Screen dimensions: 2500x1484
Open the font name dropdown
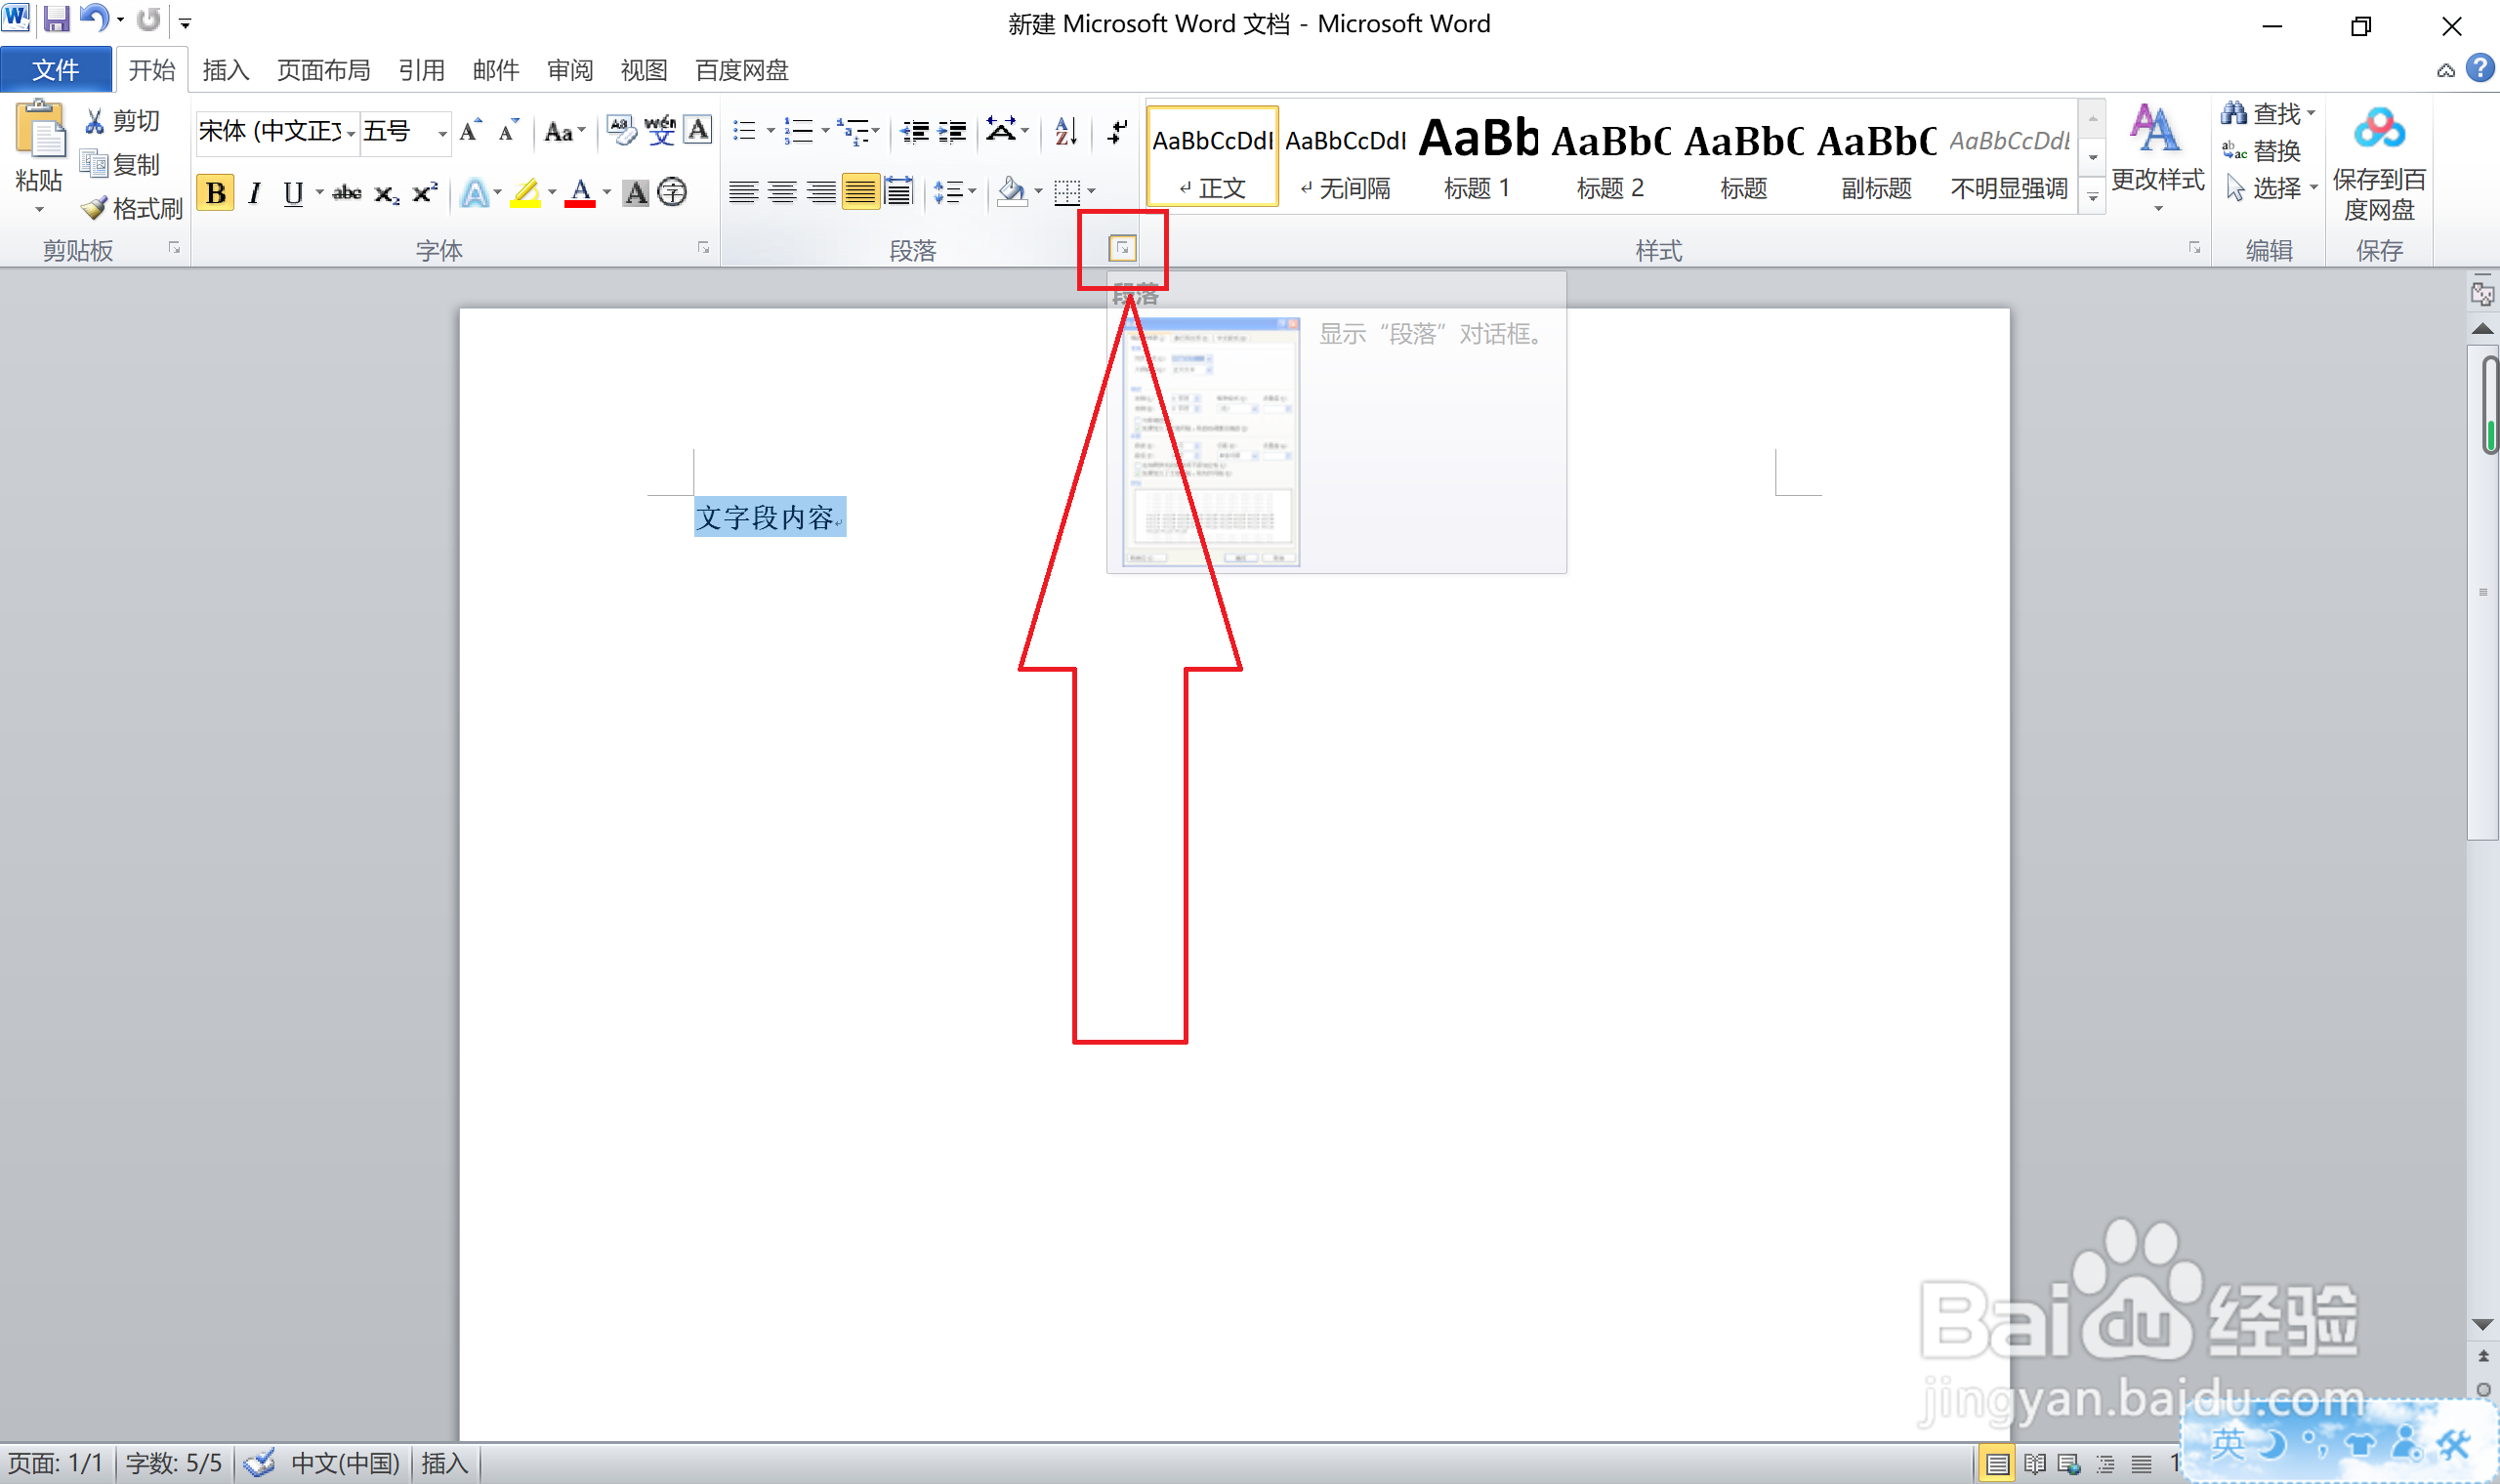click(351, 132)
